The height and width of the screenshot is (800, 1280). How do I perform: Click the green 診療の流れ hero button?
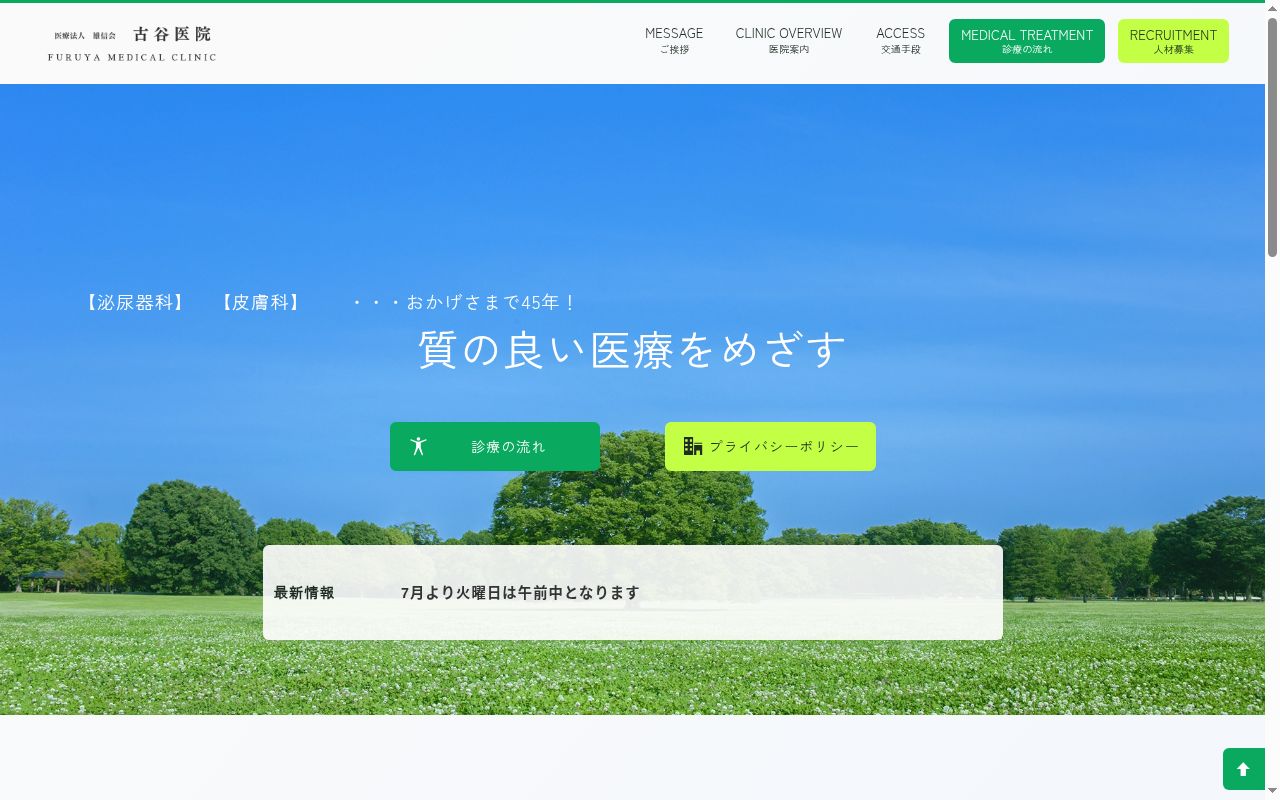click(x=495, y=446)
